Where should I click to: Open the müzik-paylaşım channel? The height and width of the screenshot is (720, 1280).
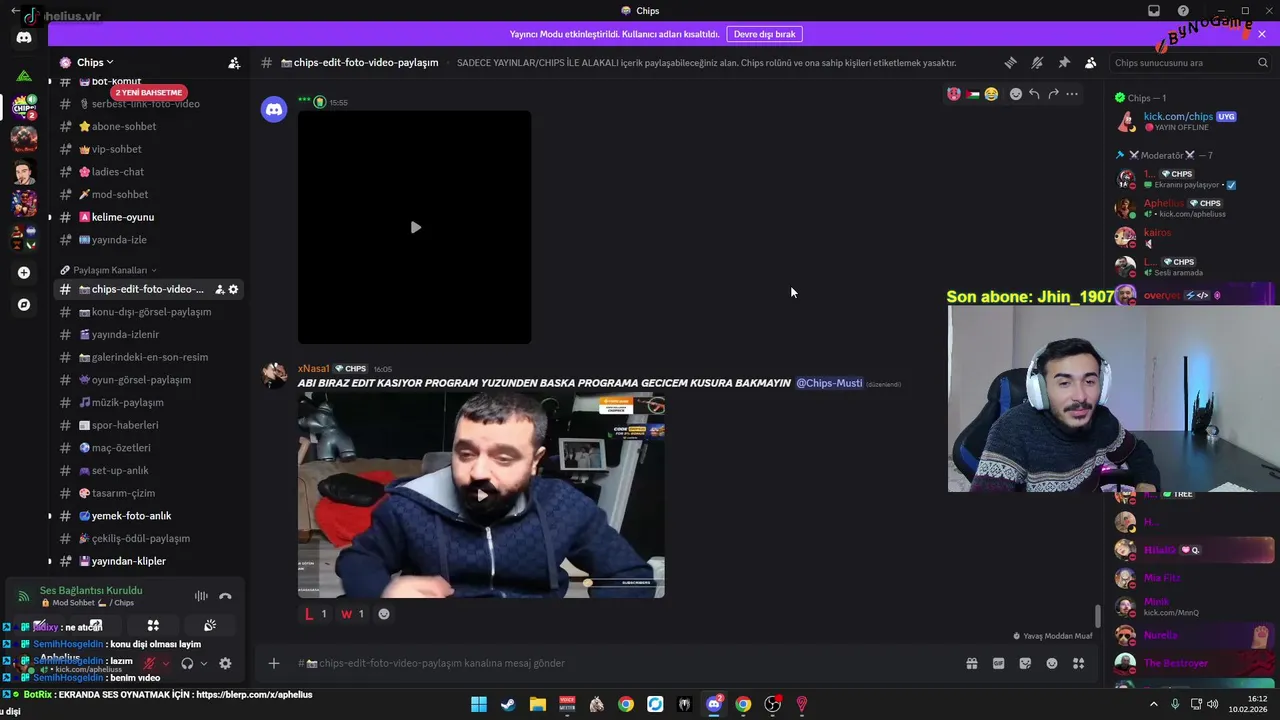click(146, 402)
